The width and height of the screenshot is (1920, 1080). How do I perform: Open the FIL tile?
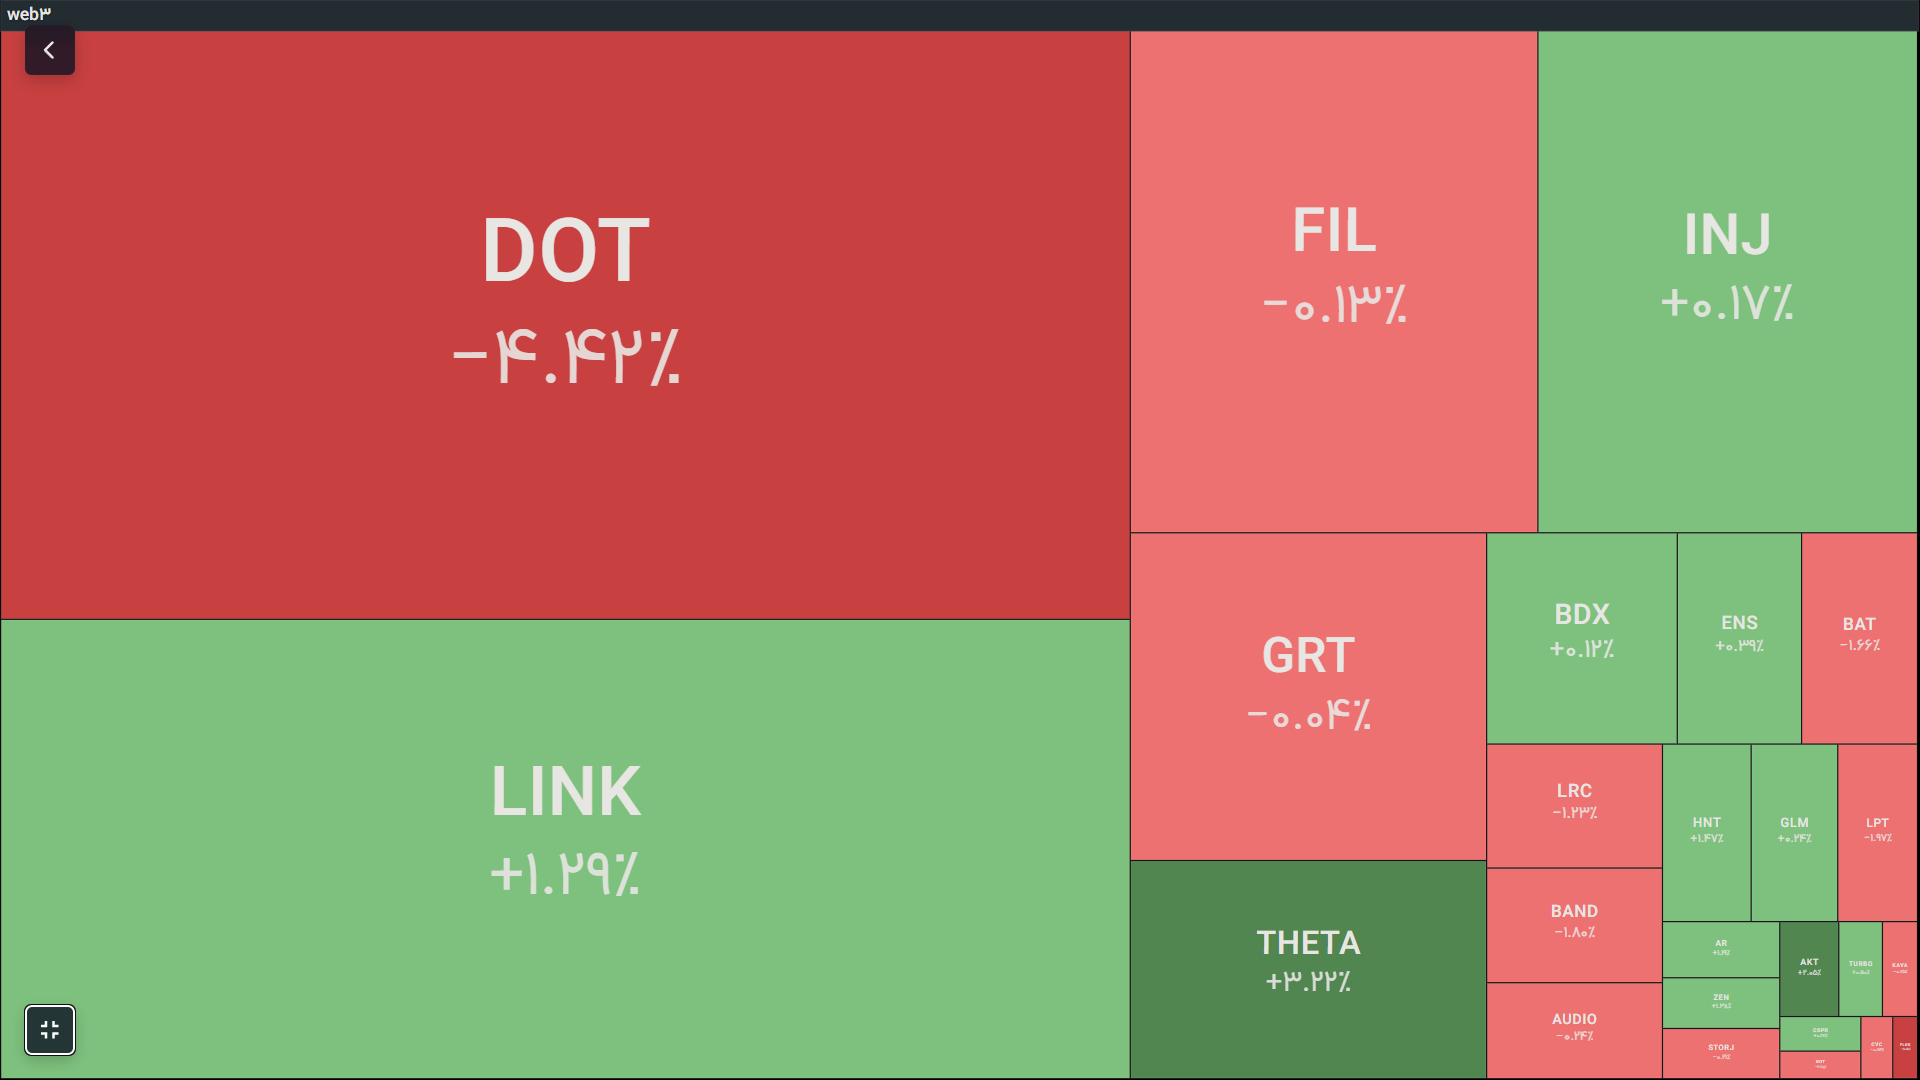[x=1334, y=282]
